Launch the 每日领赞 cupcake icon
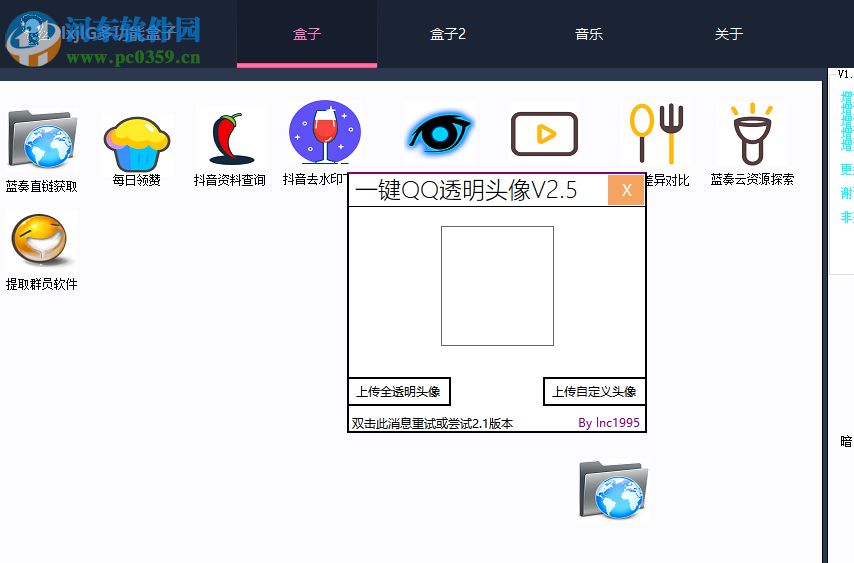 point(137,144)
